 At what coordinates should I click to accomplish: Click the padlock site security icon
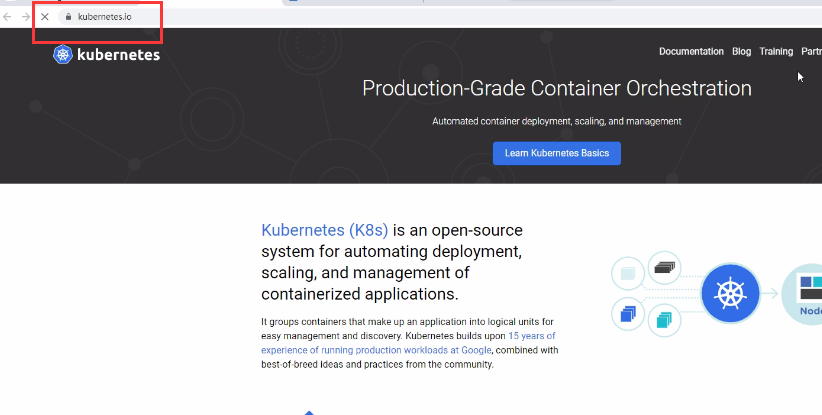(68, 17)
